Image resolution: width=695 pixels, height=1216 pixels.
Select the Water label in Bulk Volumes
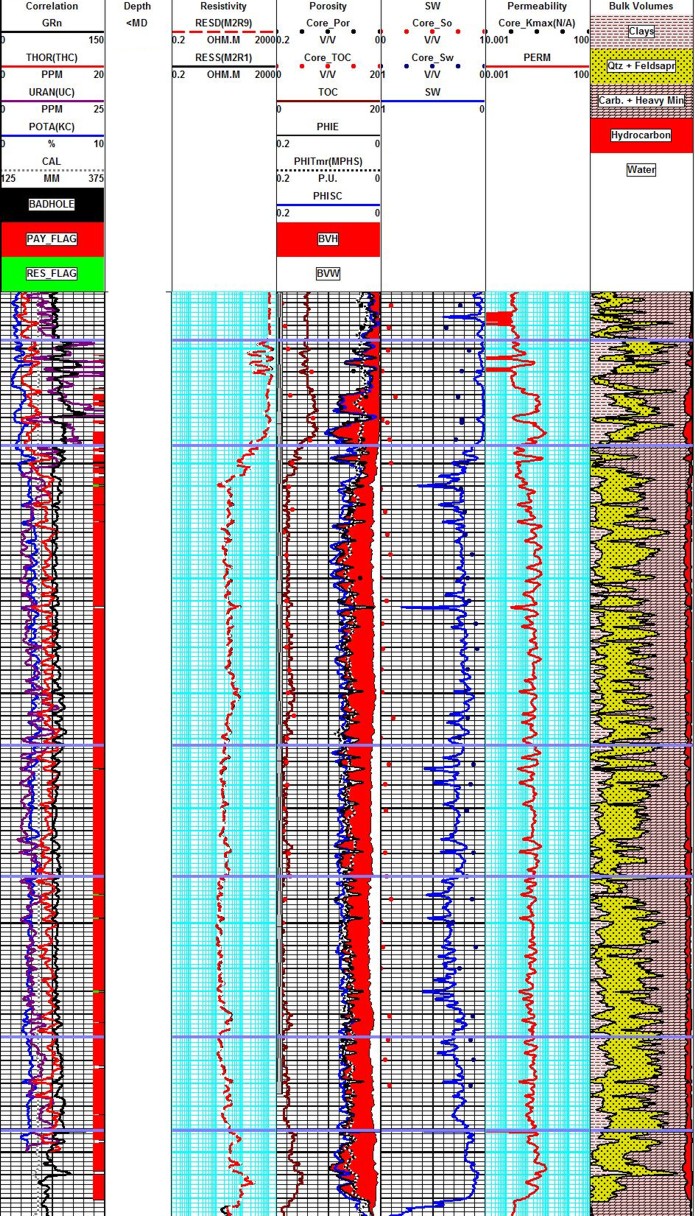click(x=641, y=169)
